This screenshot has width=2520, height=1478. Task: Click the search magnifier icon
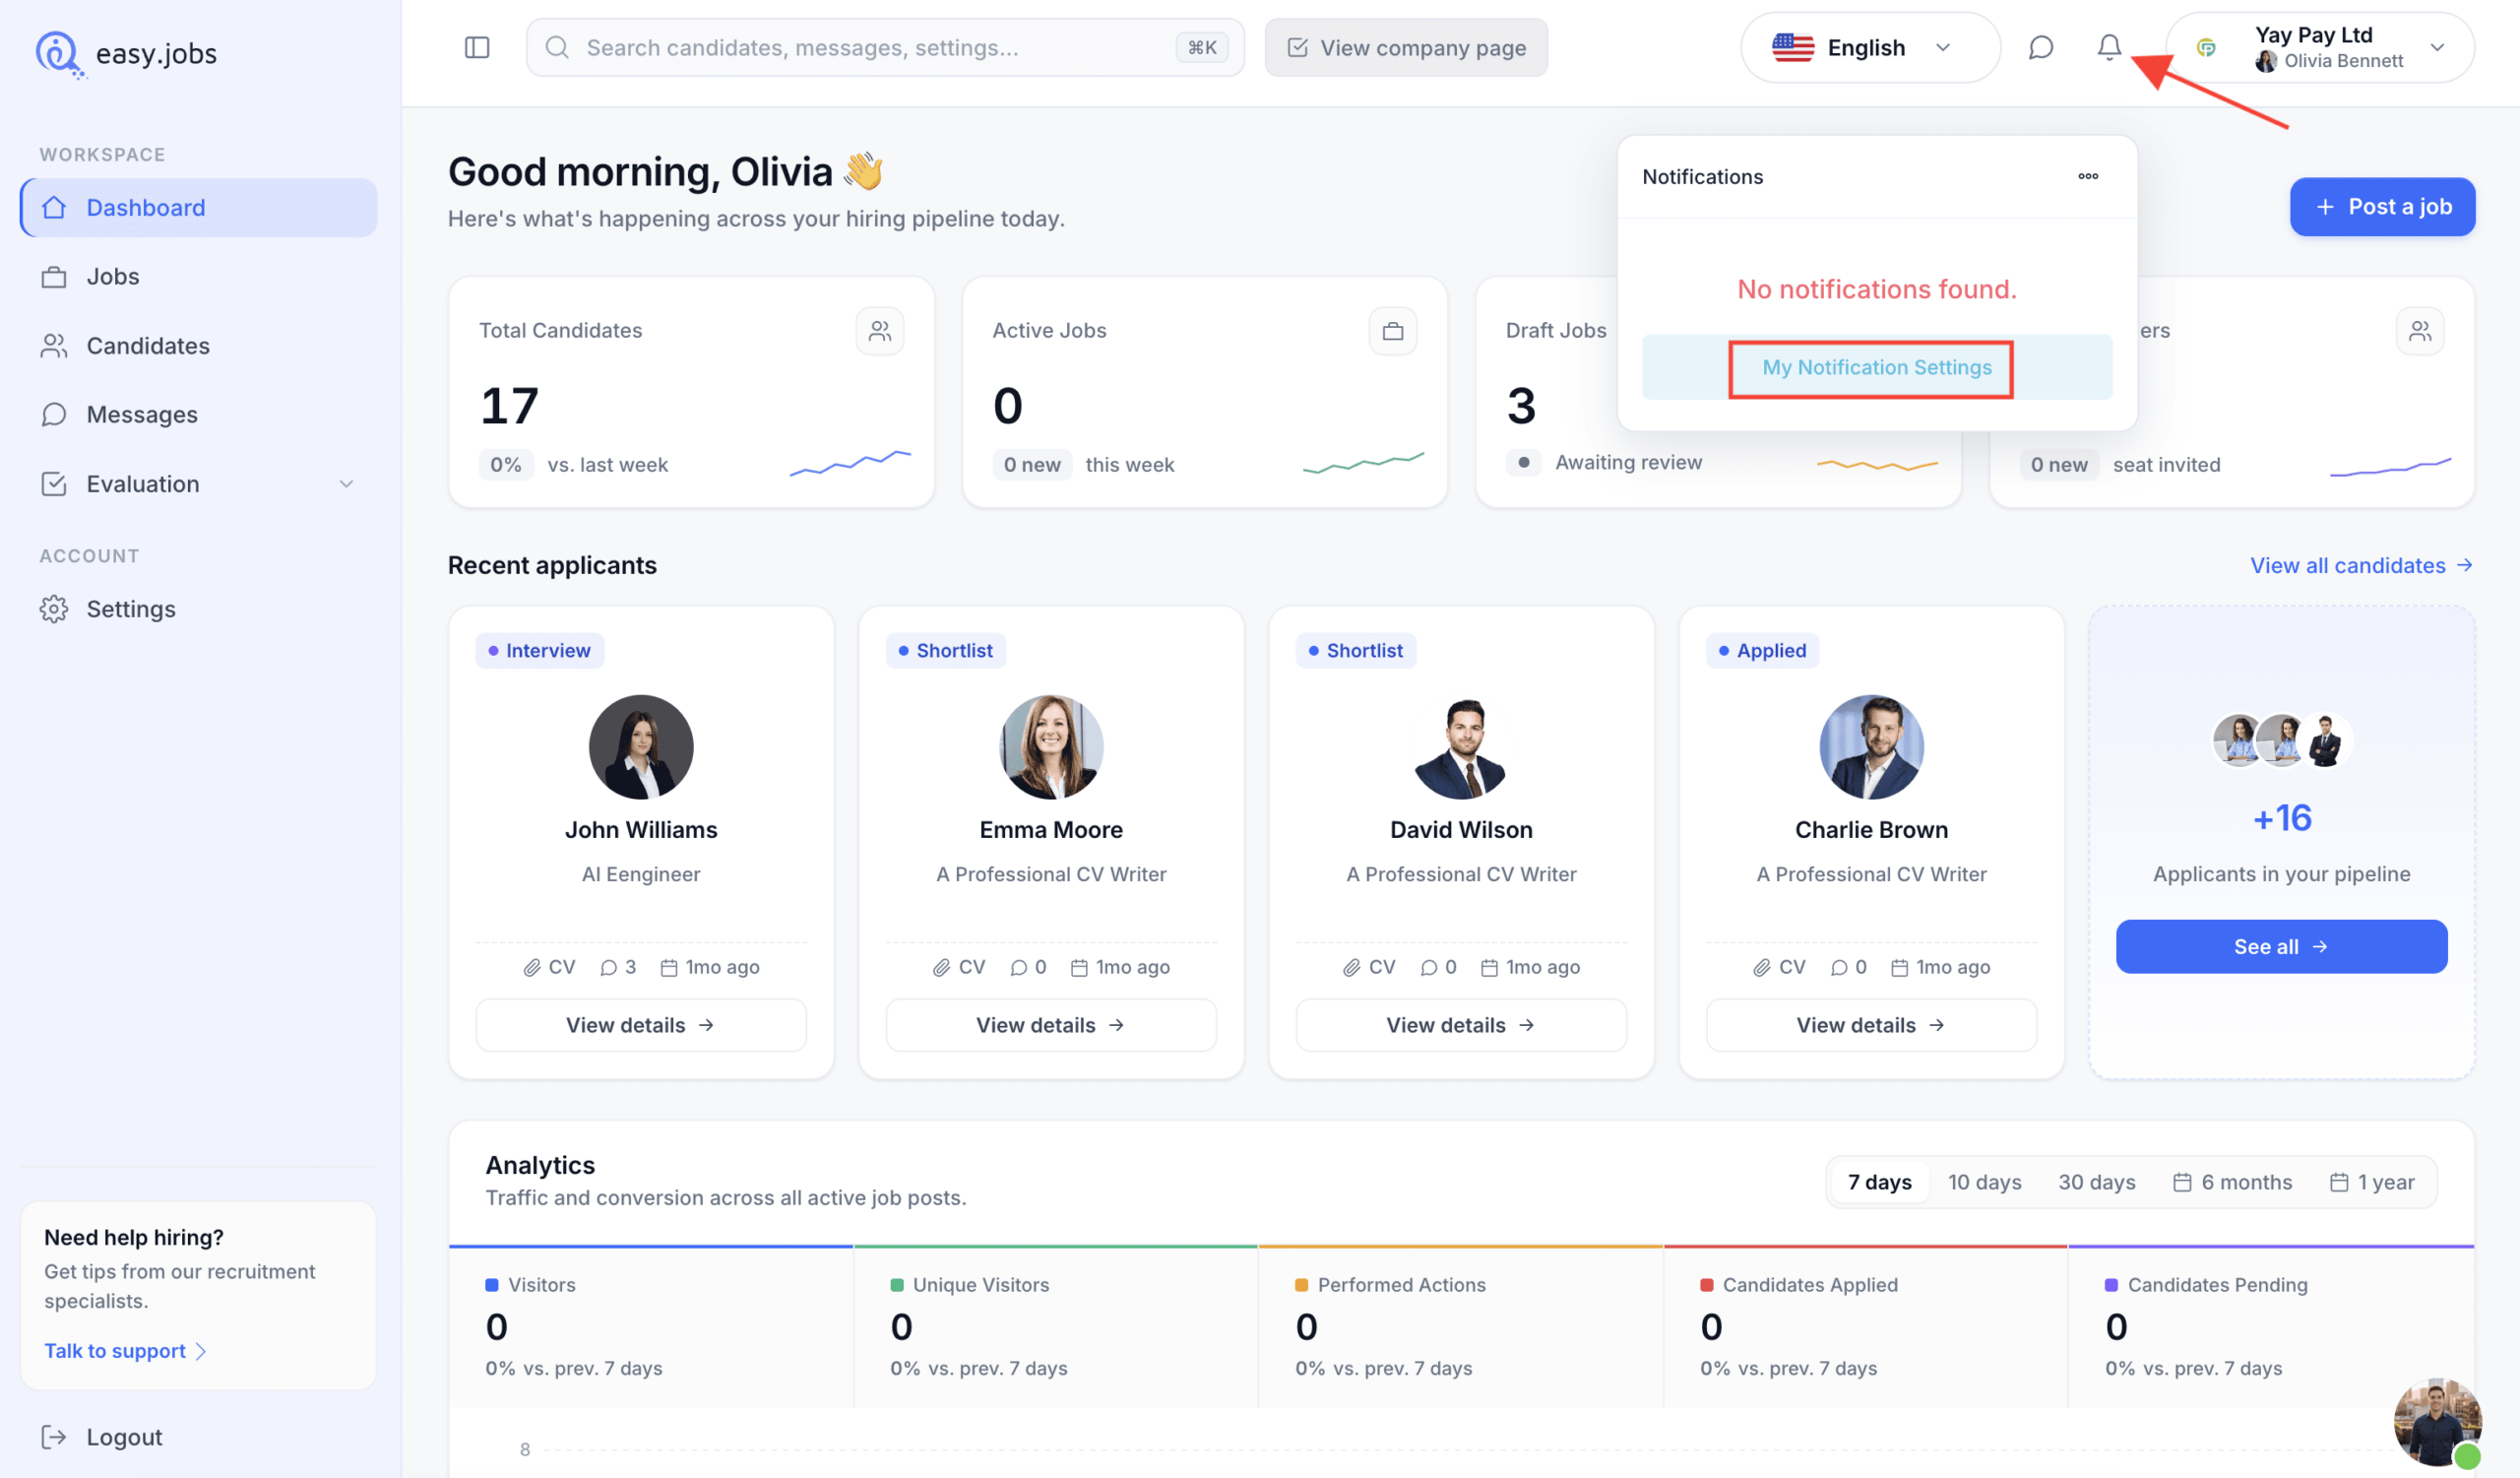[x=557, y=47]
